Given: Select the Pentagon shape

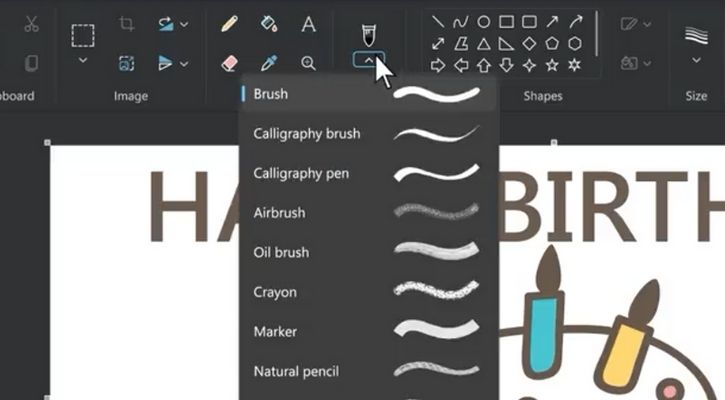Looking at the screenshot, I should (x=552, y=44).
